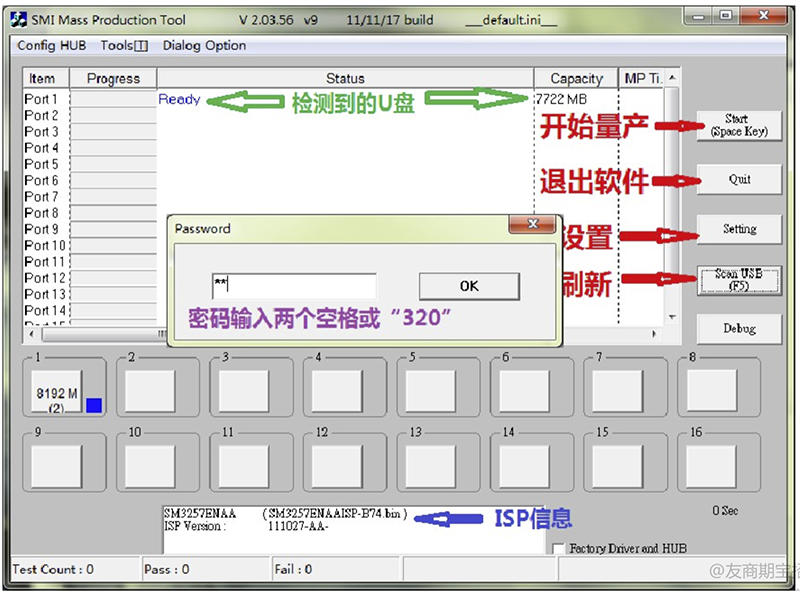The image size is (800, 591).
Task: Select the Port 12 row
Action: point(96,278)
